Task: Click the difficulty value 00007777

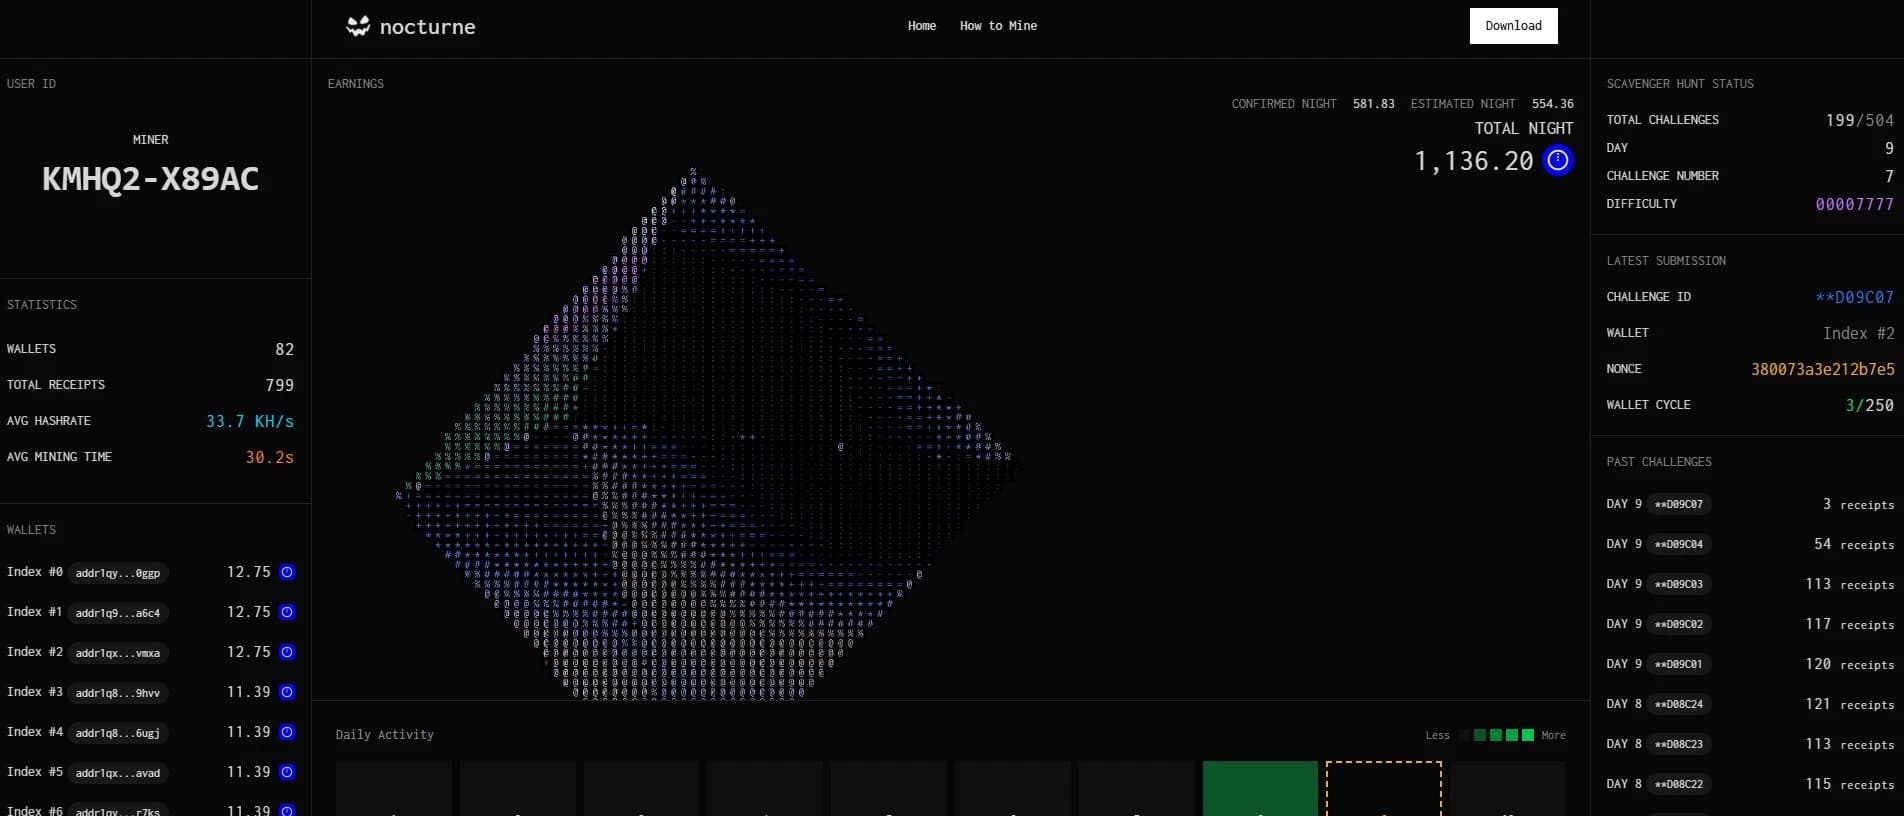Action: (x=1854, y=204)
